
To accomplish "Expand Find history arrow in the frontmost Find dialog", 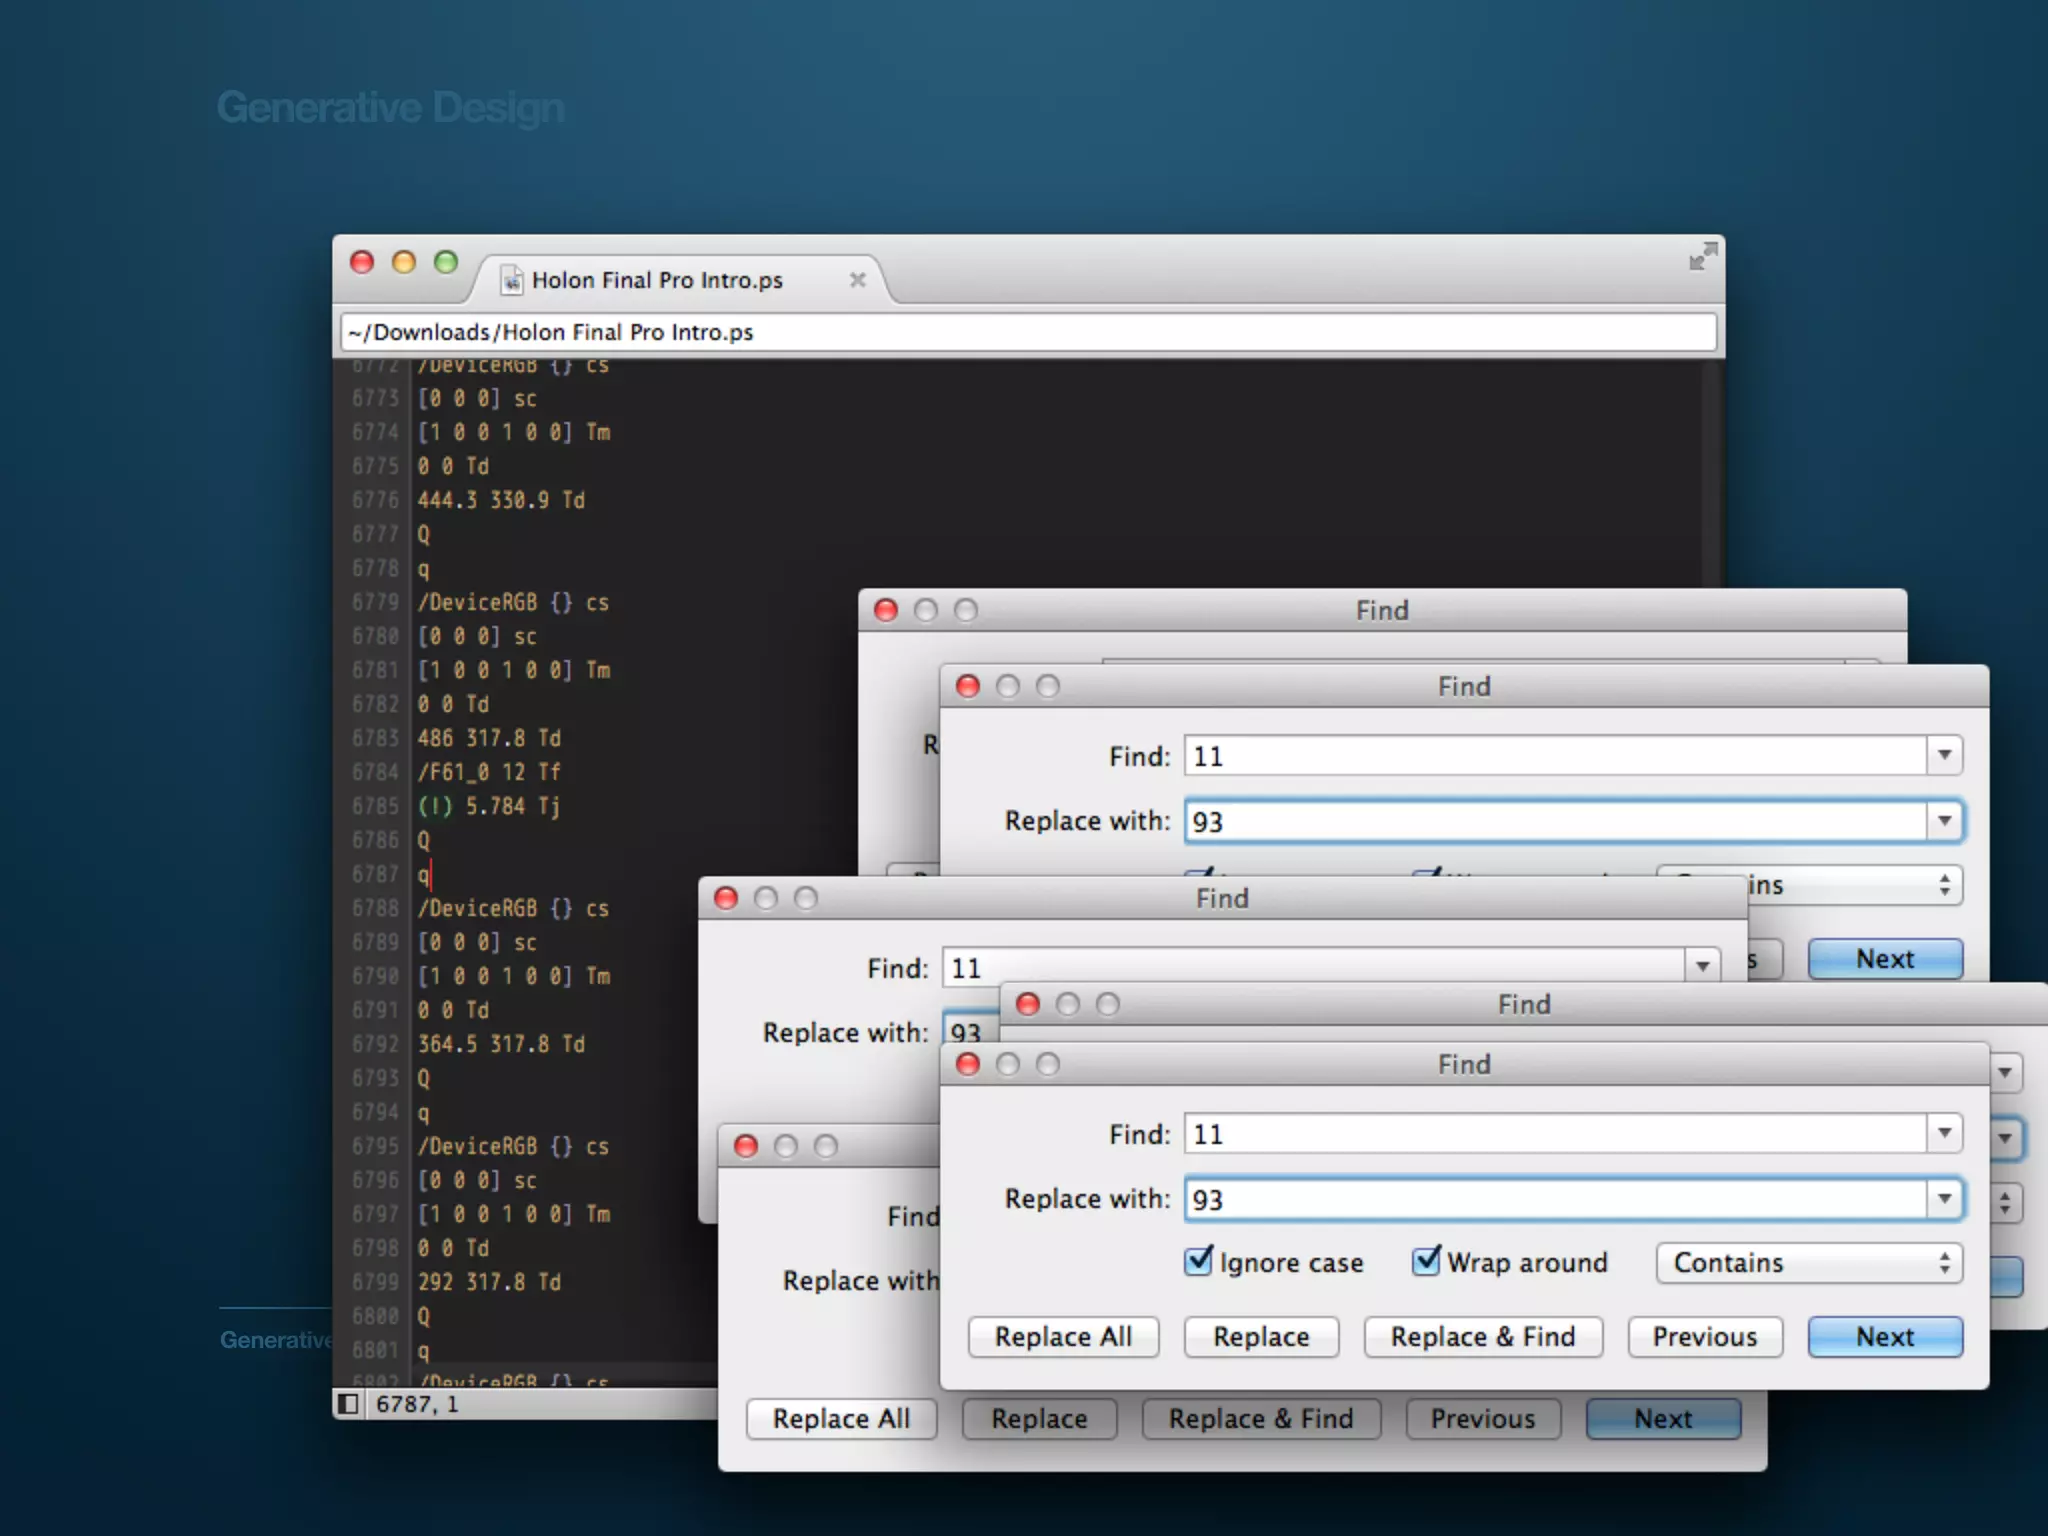I will (x=1944, y=1133).
